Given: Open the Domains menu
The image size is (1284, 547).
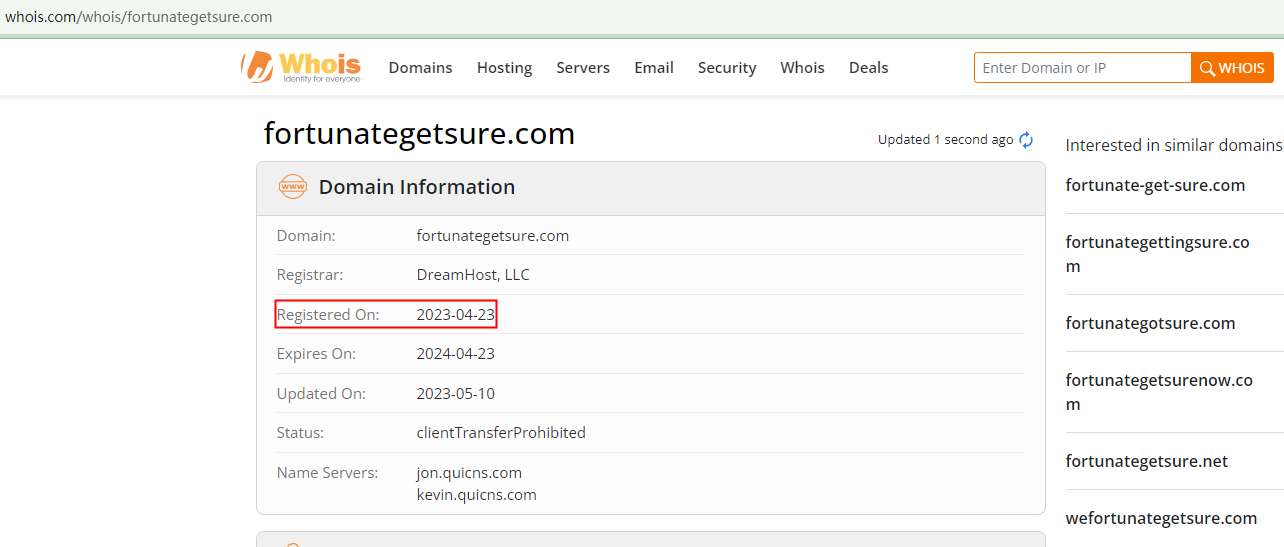Looking at the screenshot, I should (x=420, y=68).
